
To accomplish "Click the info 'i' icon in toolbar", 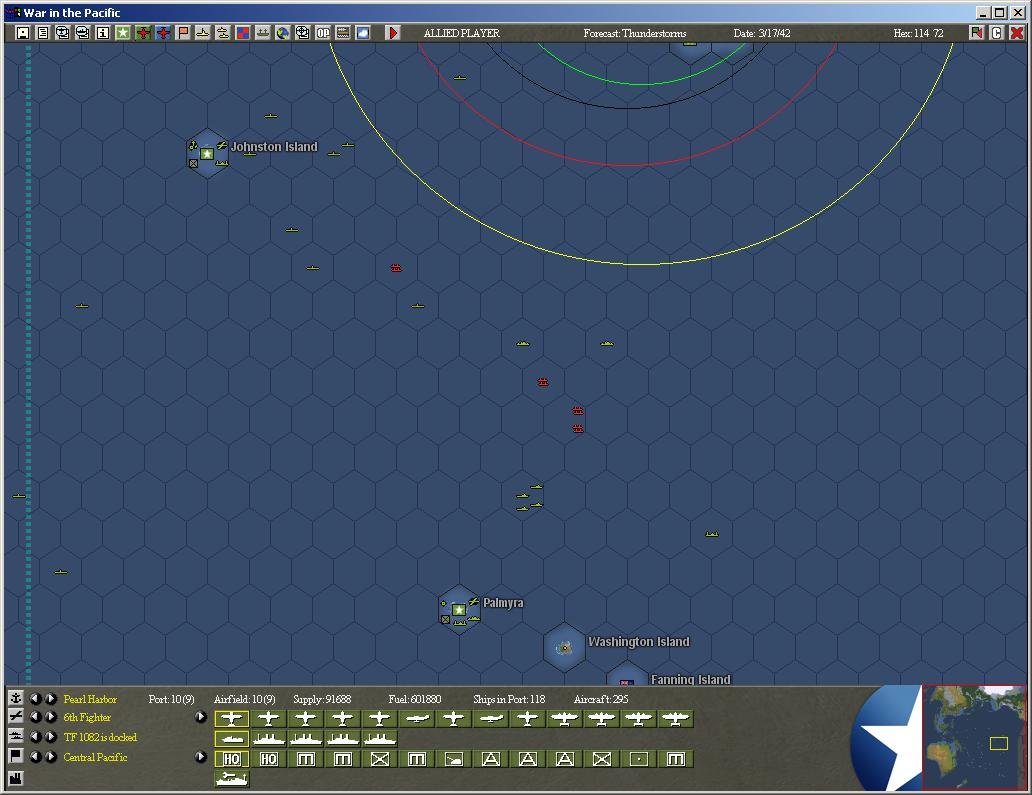I will coord(103,33).
